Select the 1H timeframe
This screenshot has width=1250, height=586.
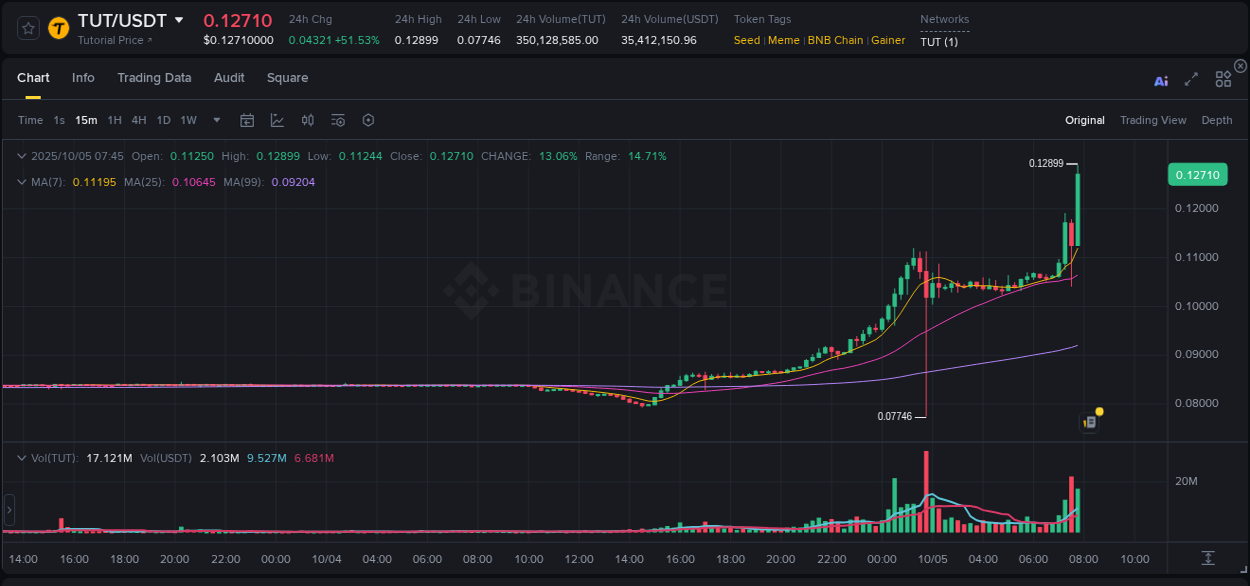[x=114, y=120]
